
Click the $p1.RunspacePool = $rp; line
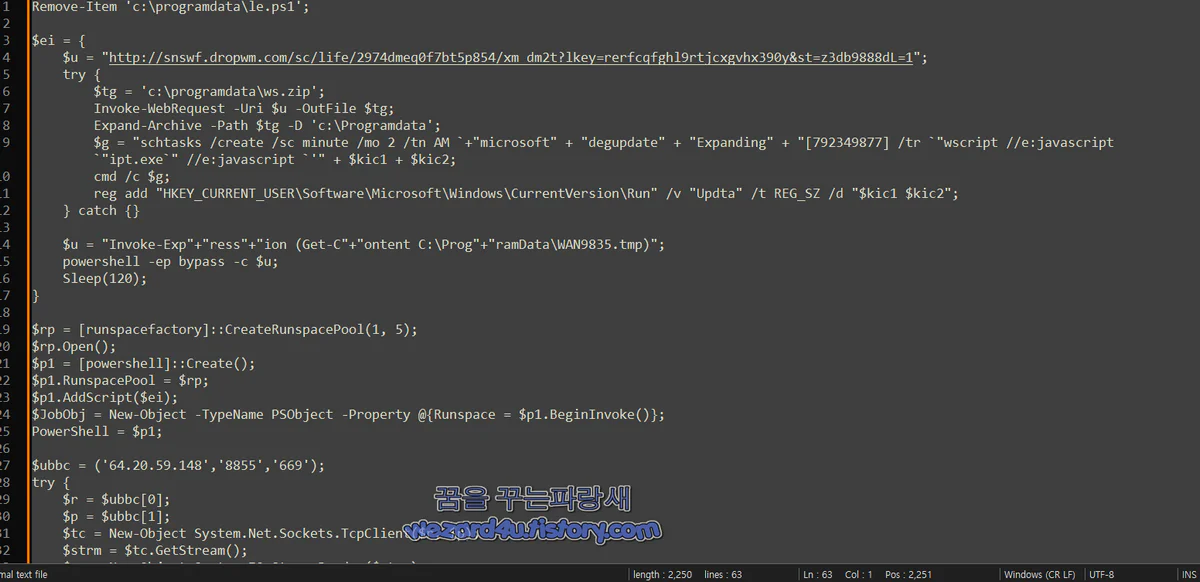point(120,380)
